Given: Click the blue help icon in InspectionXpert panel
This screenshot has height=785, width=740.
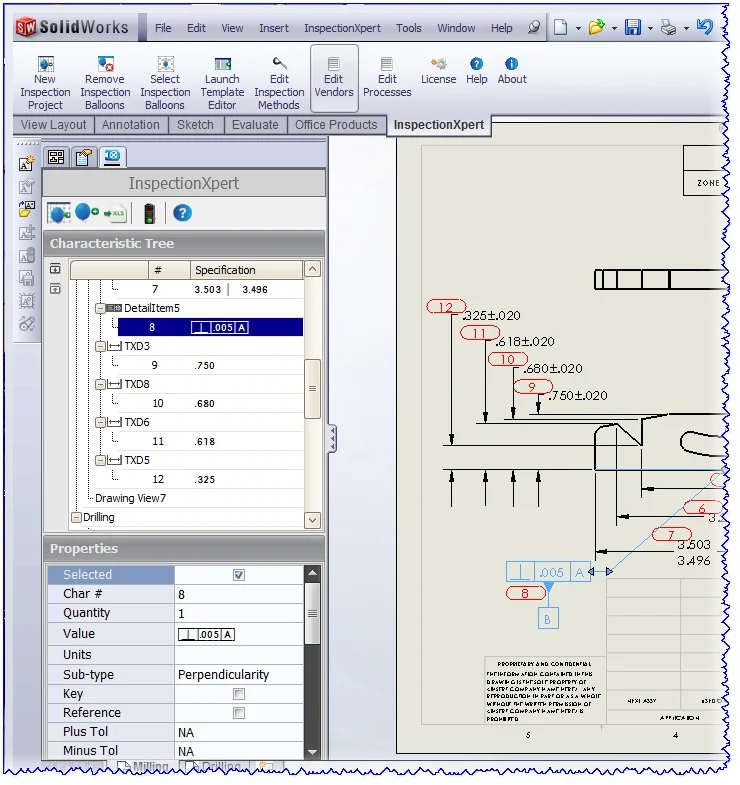Looking at the screenshot, I should tap(182, 213).
